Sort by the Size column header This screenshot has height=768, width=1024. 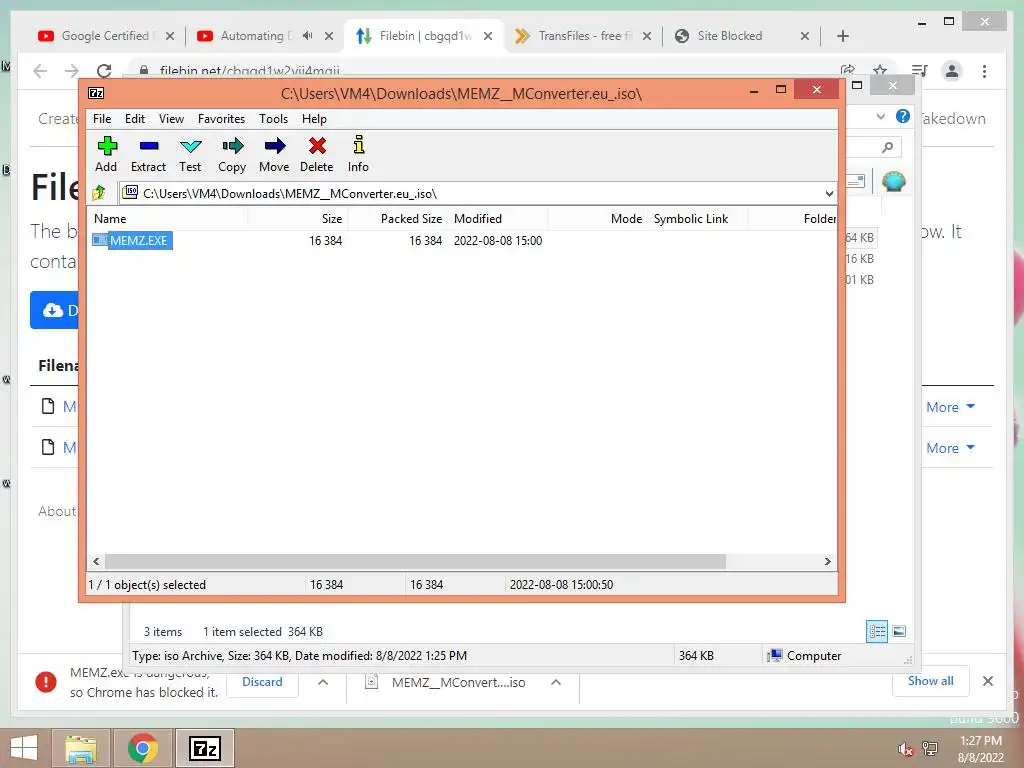click(298, 219)
